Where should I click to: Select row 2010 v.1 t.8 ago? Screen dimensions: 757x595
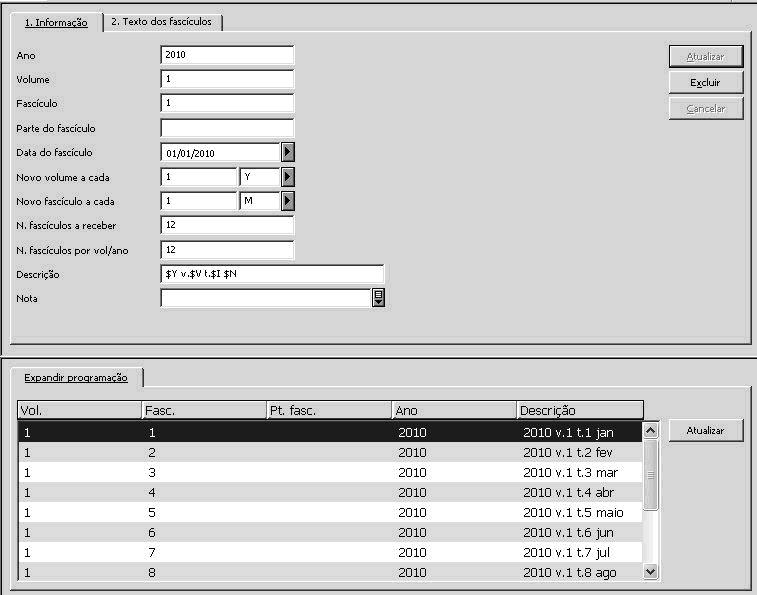click(330, 572)
